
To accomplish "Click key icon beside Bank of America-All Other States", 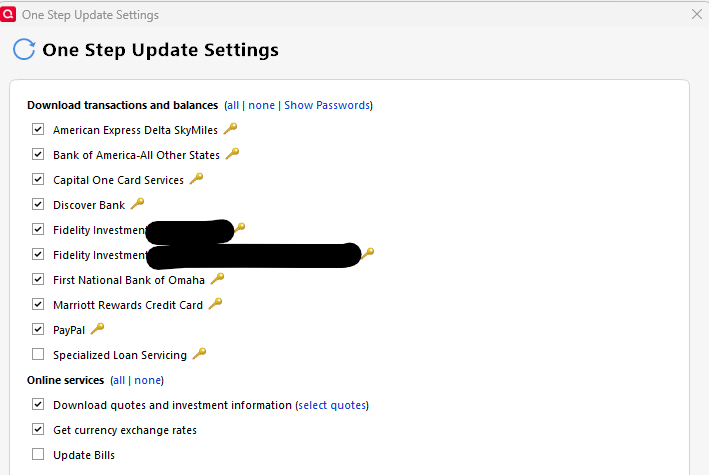I will (x=232, y=154).
